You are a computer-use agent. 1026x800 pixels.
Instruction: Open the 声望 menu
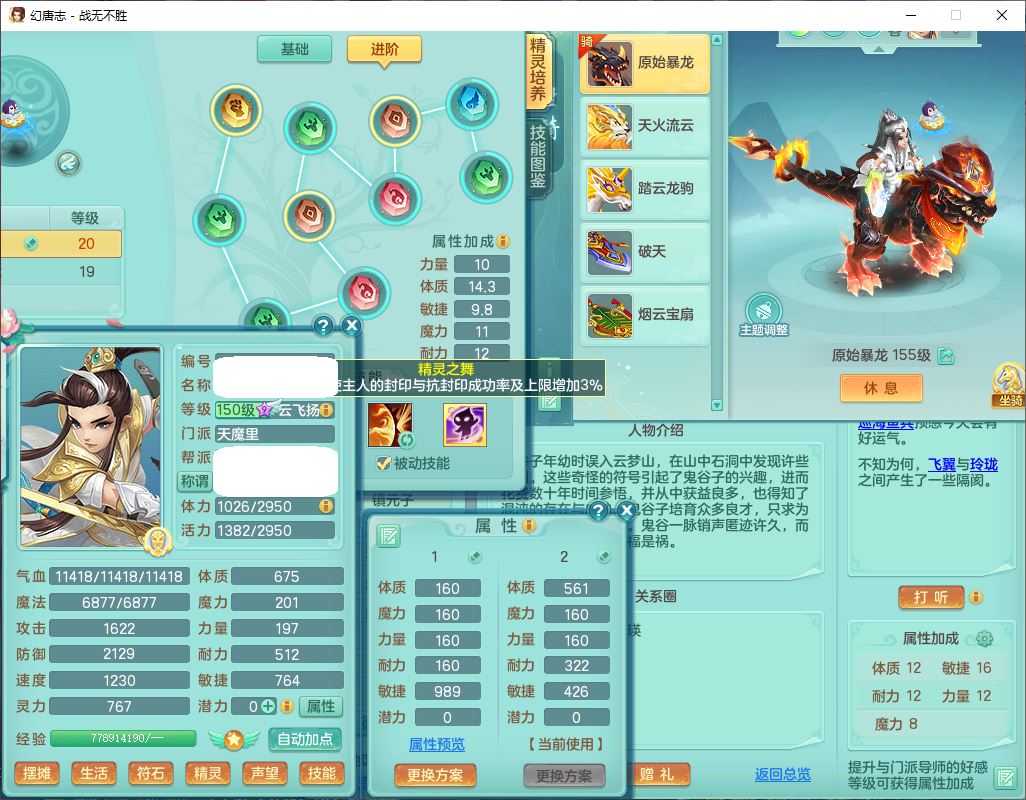tap(264, 774)
